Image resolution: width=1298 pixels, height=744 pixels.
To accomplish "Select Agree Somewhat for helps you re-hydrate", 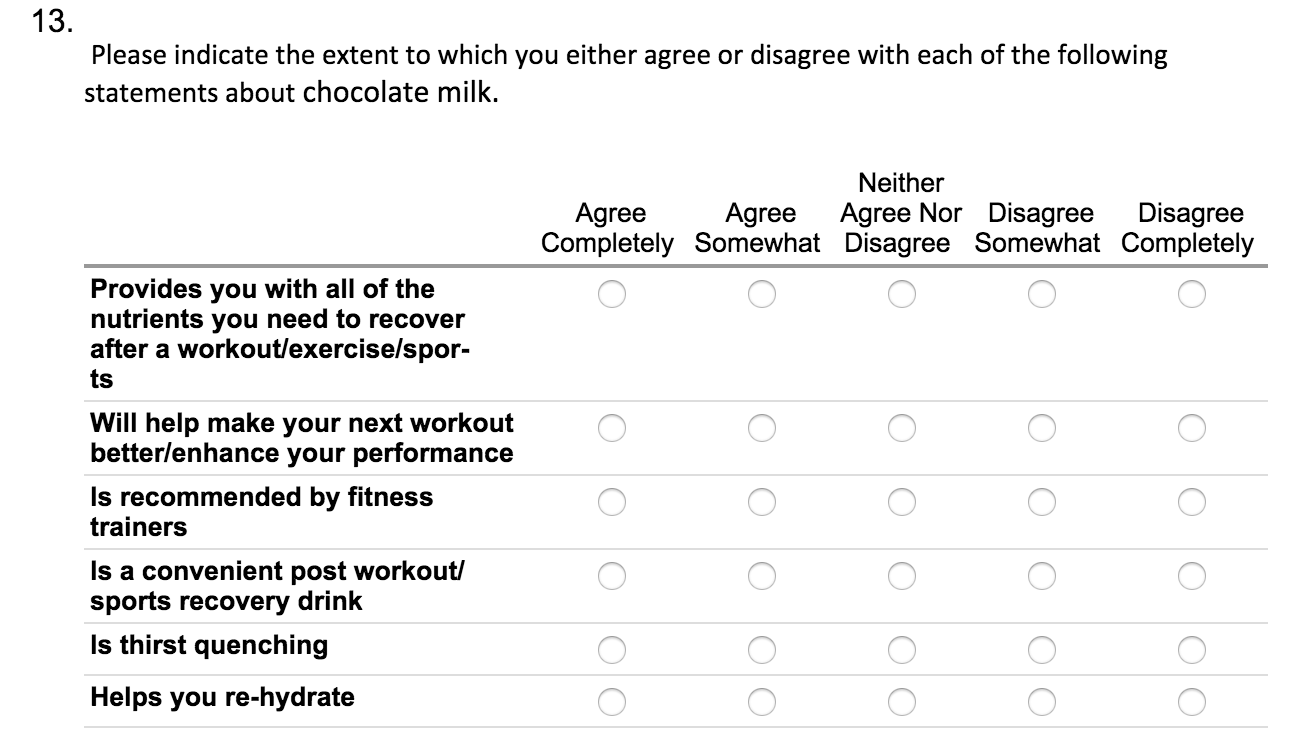I will coord(761,701).
